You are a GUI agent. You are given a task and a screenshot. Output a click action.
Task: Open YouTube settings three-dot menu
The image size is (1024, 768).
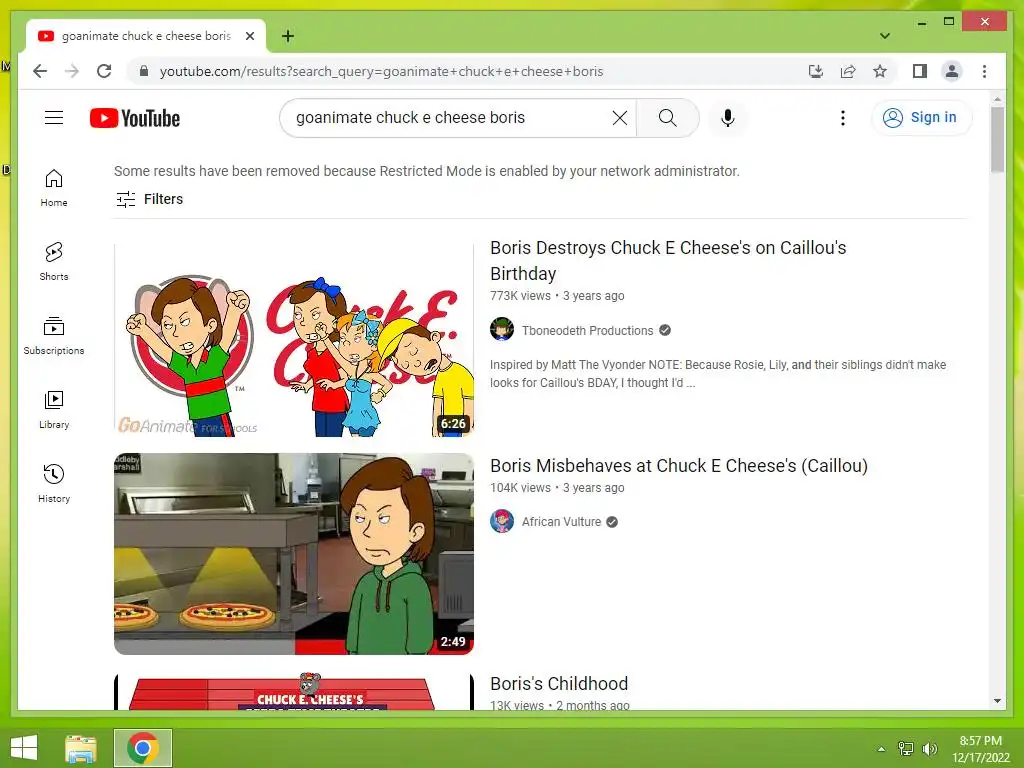click(842, 118)
